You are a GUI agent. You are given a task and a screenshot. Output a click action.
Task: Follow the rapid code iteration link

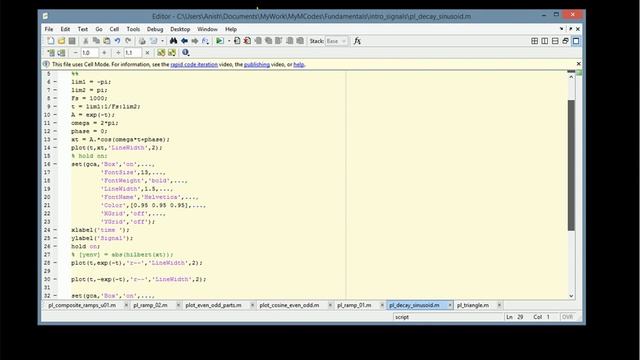tap(194, 64)
